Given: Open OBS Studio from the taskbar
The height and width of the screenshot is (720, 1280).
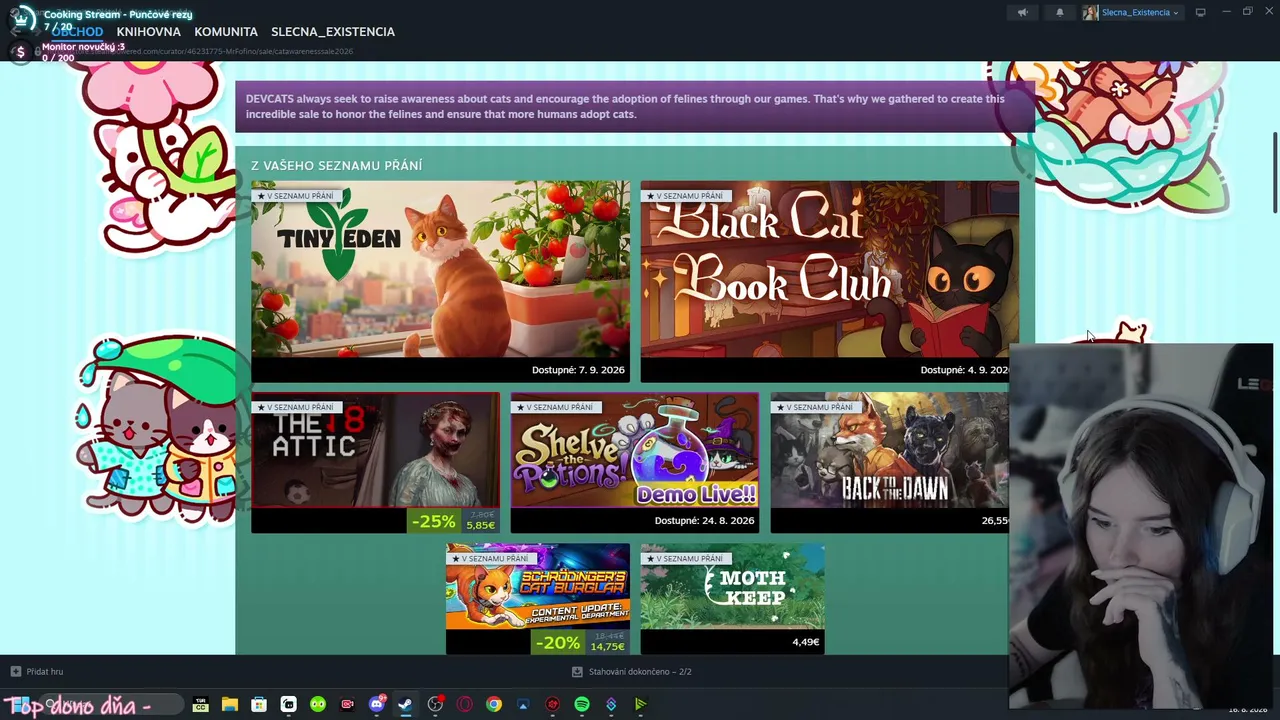Looking at the screenshot, I should click(x=435, y=704).
